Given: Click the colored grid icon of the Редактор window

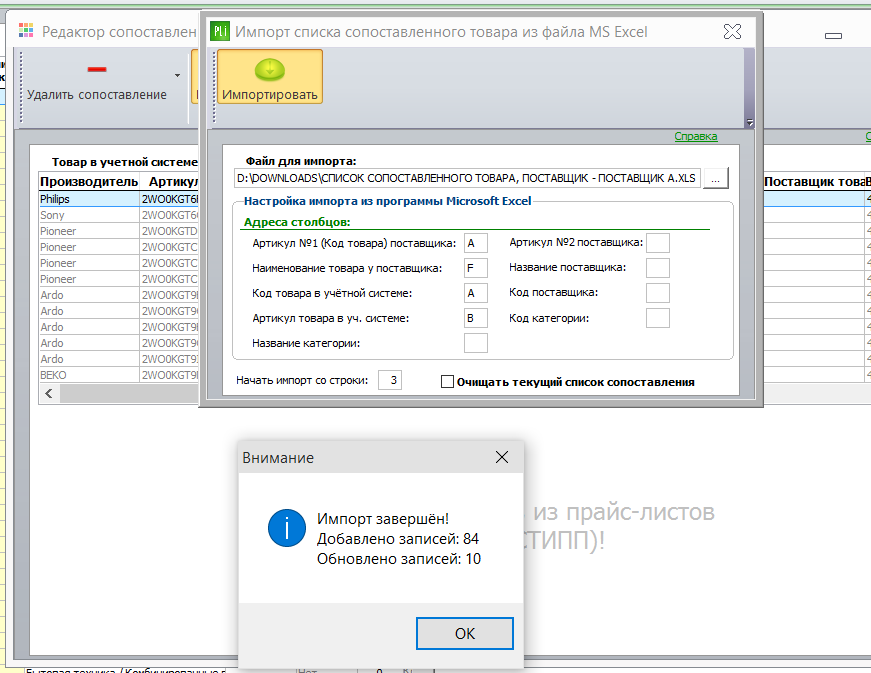Looking at the screenshot, I should [26, 31].
